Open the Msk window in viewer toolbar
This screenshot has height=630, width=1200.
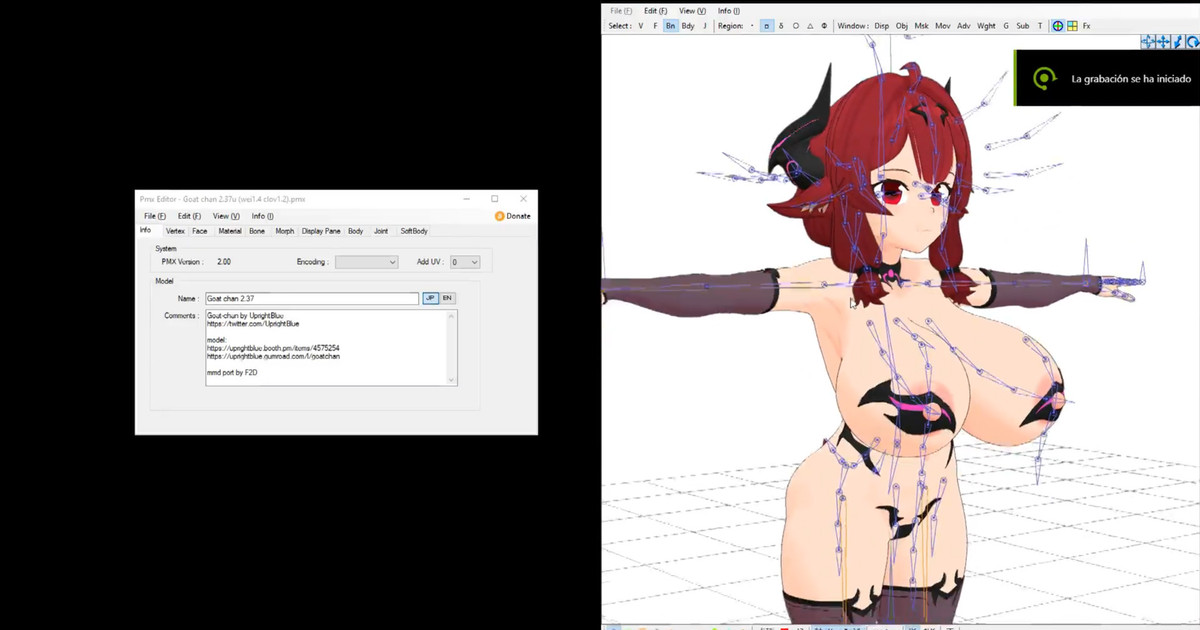pos(921,26)
